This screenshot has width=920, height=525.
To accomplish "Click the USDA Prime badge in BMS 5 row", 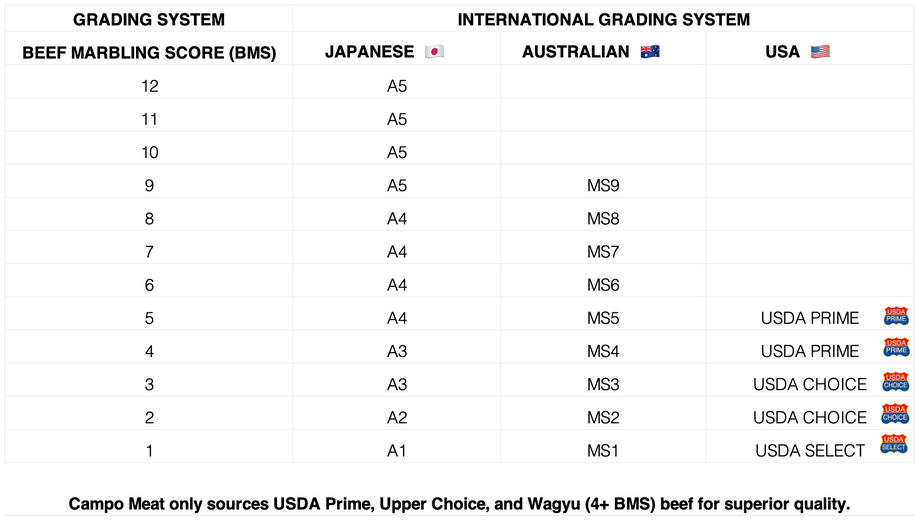I will tap(896, 316).
